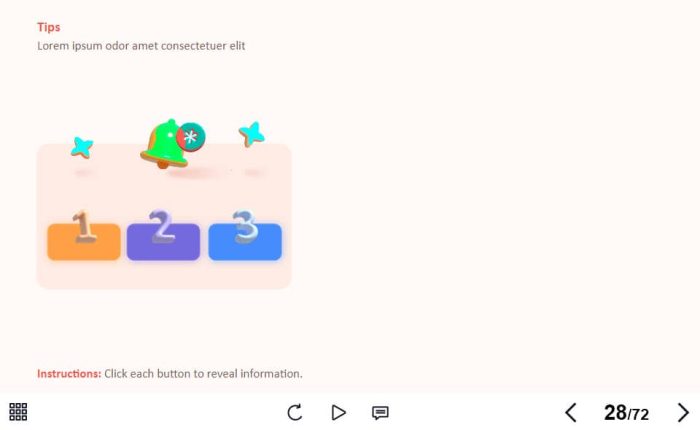
Task: Click the orange button numbered 1
Action: pos(84,242)
